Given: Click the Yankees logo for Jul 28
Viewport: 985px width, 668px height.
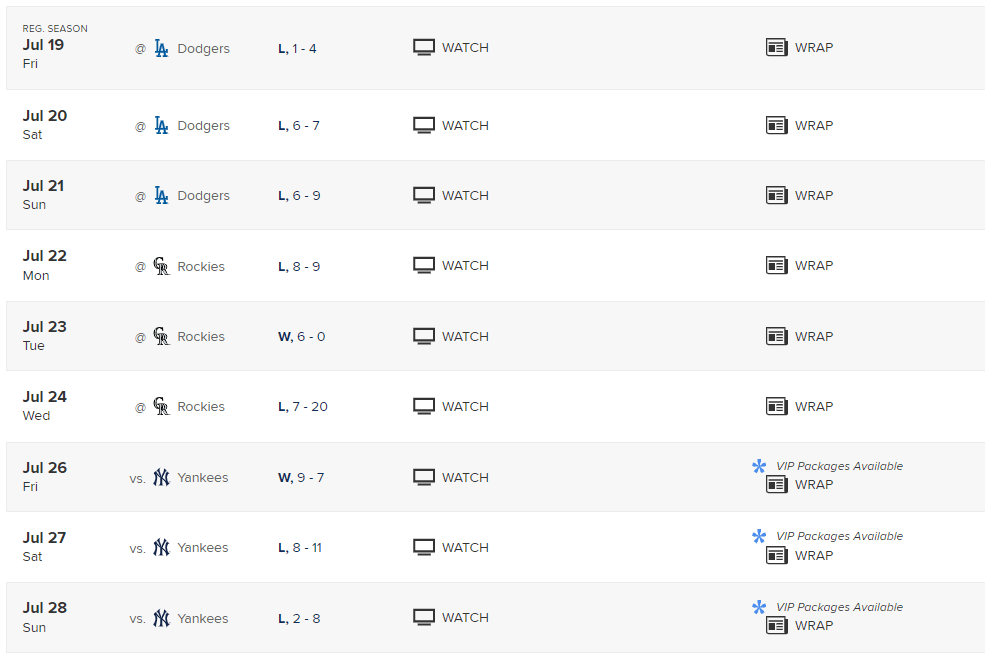Looking at the screenshot, I should tap(161, 618).
